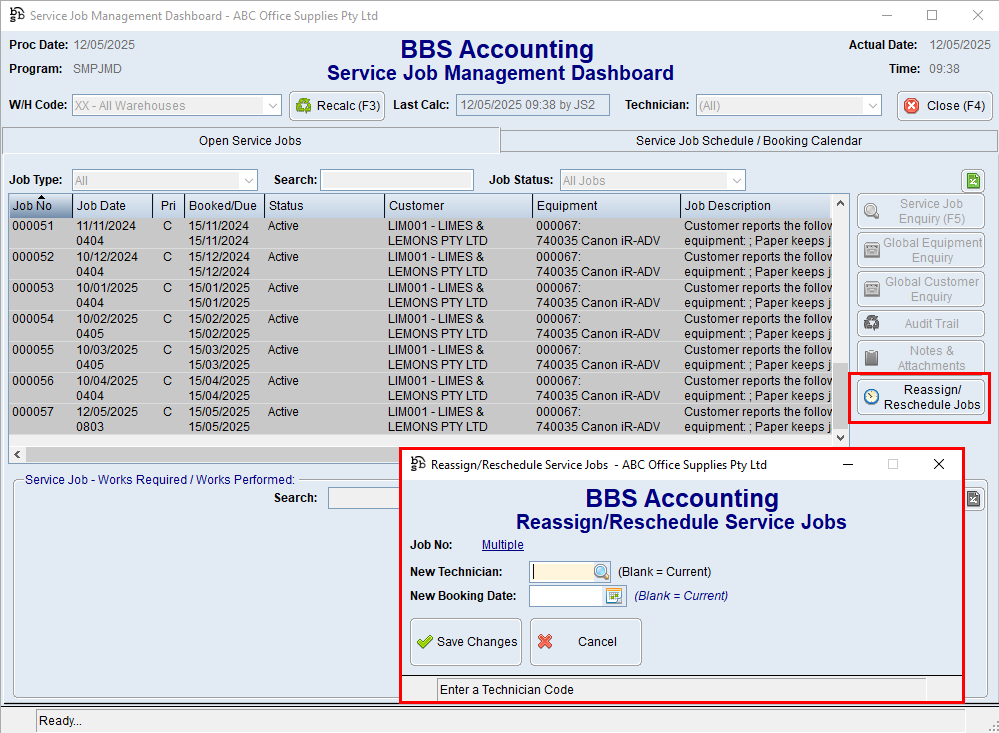999x733 pixels.
Task: Open Notes & Attachments
Action: (920, 358)
